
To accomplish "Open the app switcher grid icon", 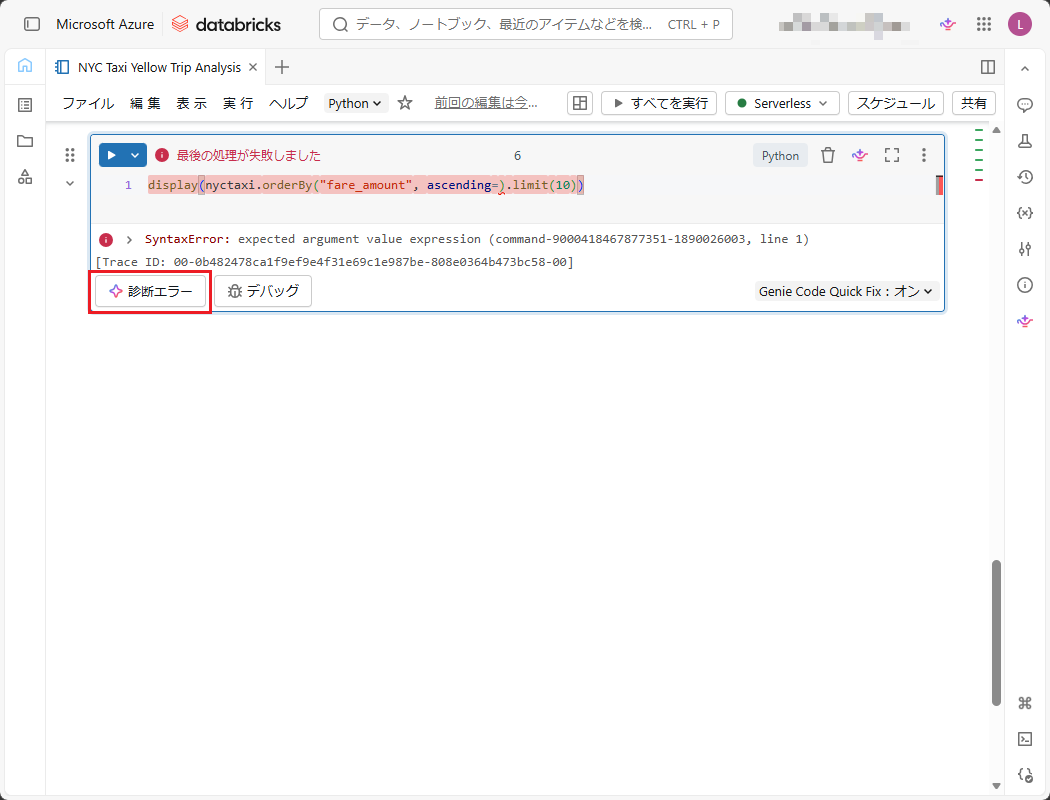I will [984, 24].
